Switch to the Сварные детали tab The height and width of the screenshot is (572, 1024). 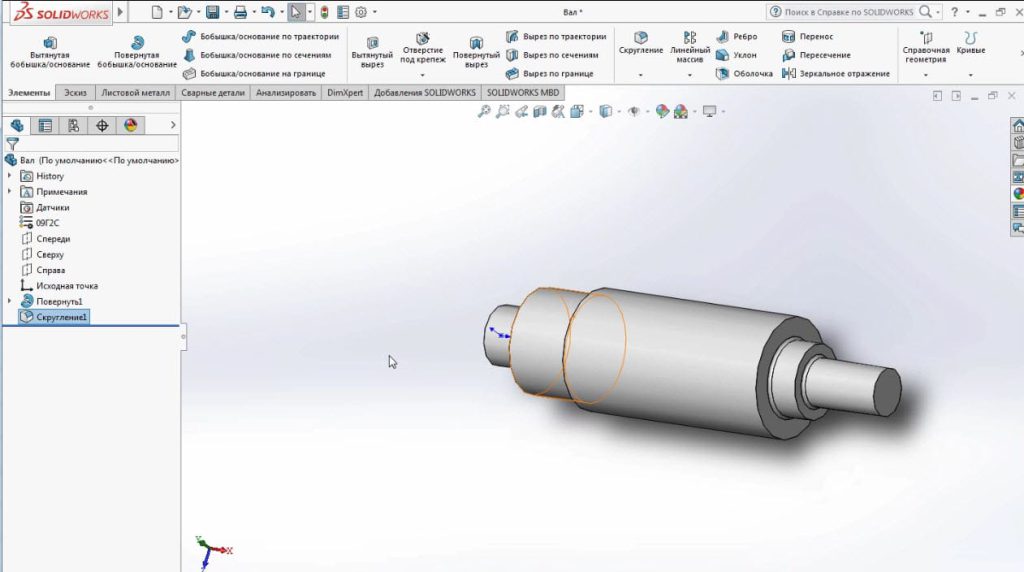213,93
